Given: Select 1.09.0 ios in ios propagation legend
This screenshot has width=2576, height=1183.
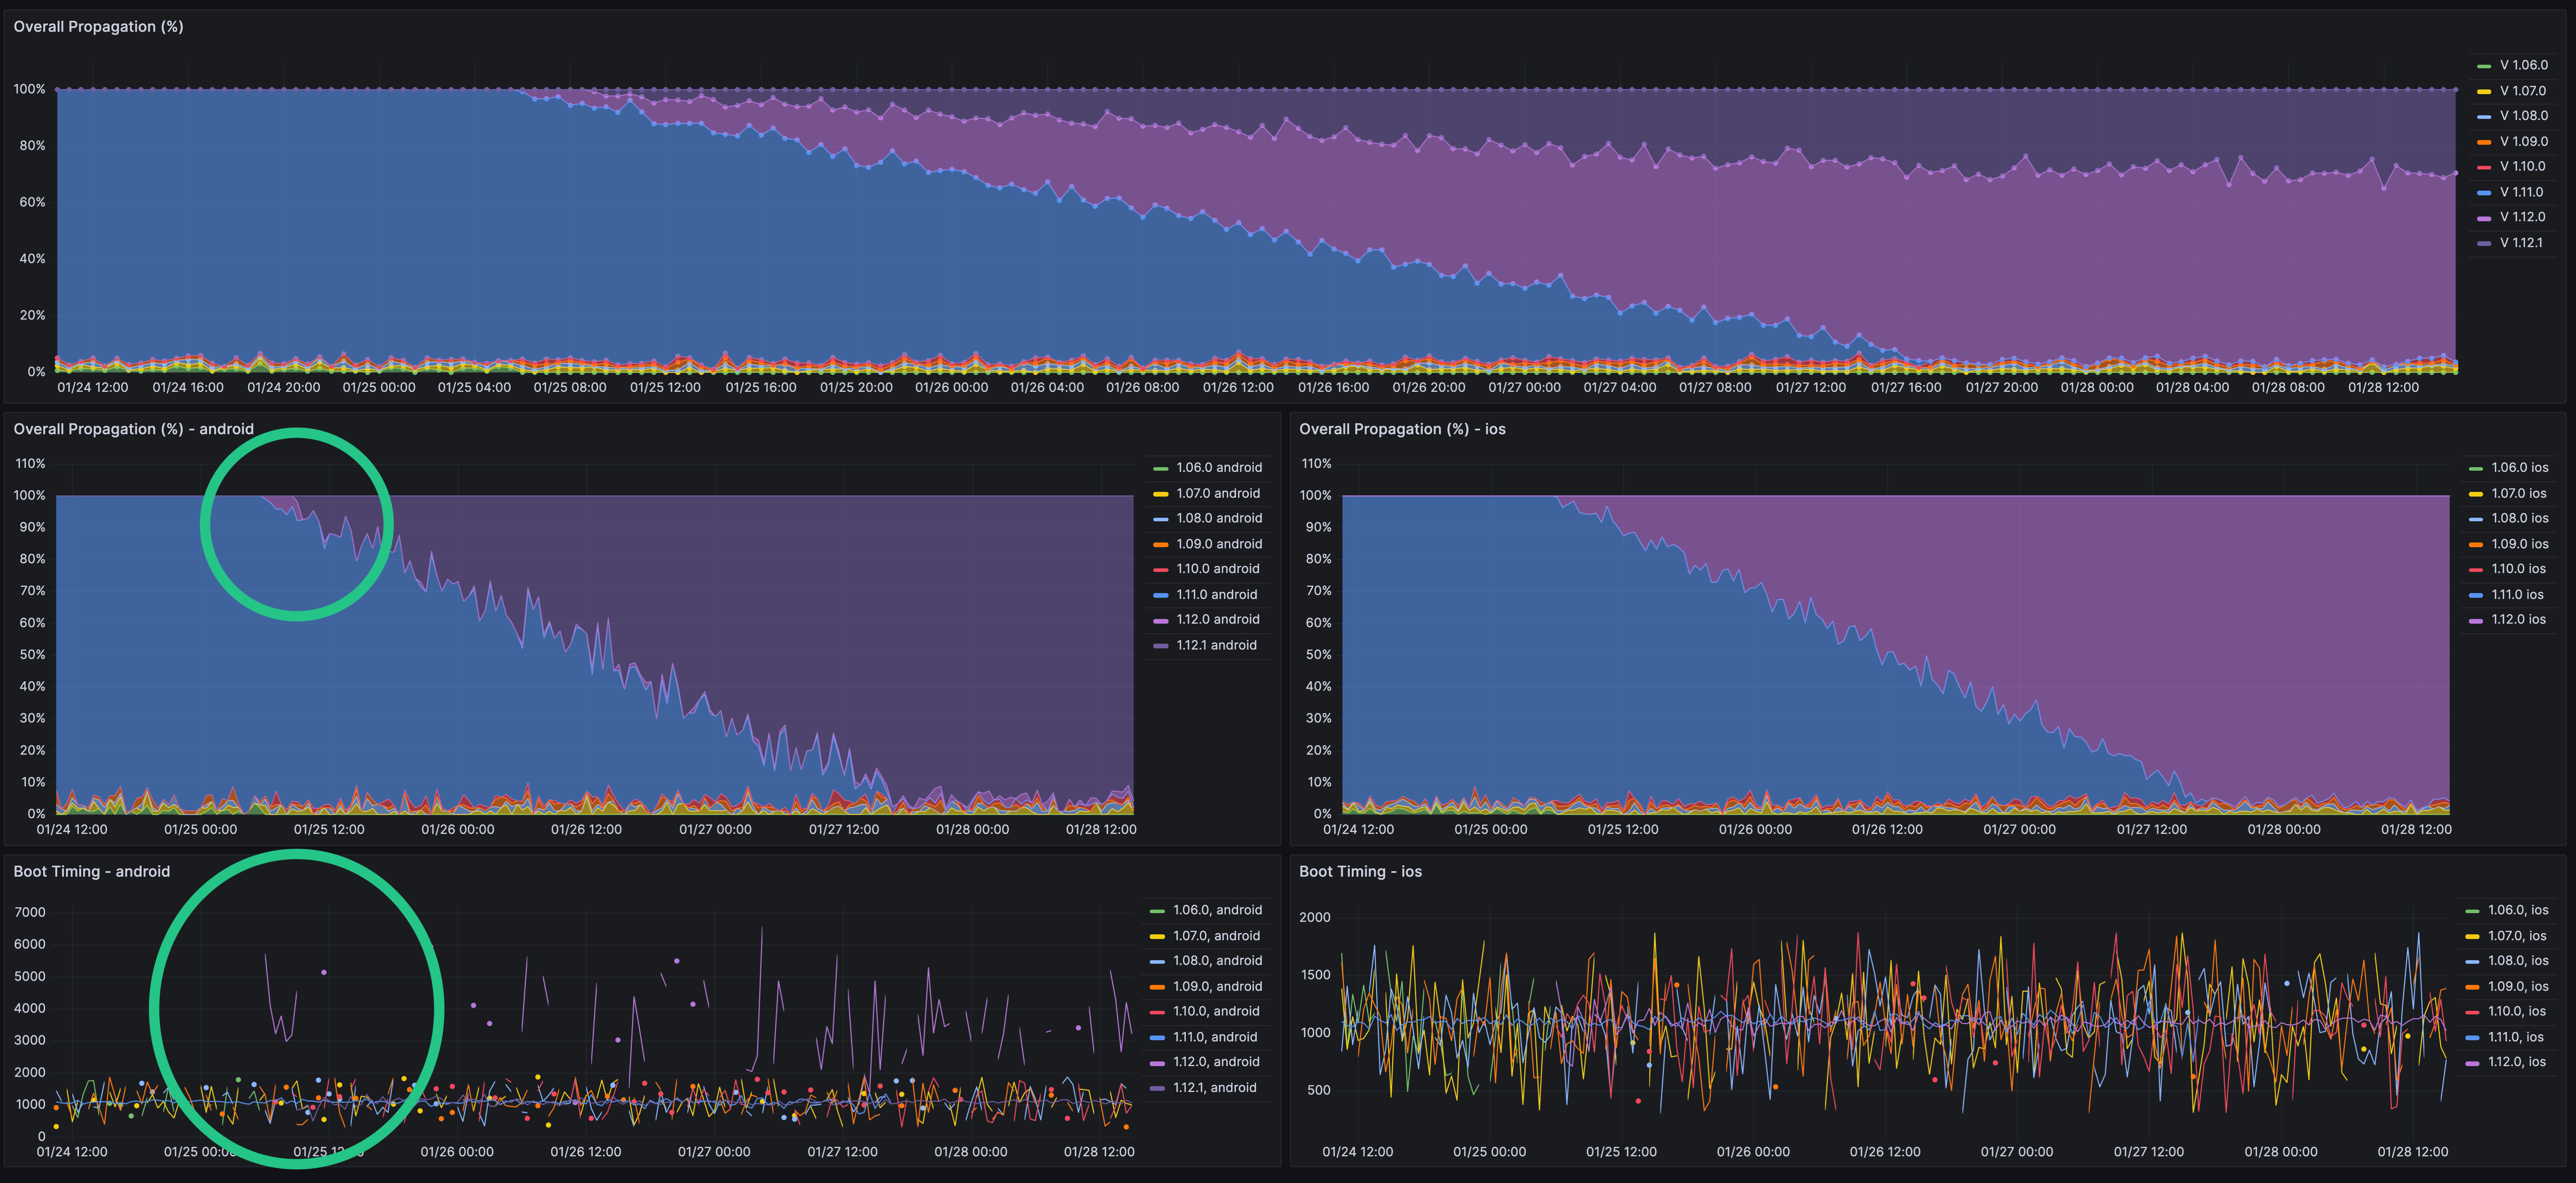Looking at the screenshot, I should pyautogui.click(x=2519, y=544).
